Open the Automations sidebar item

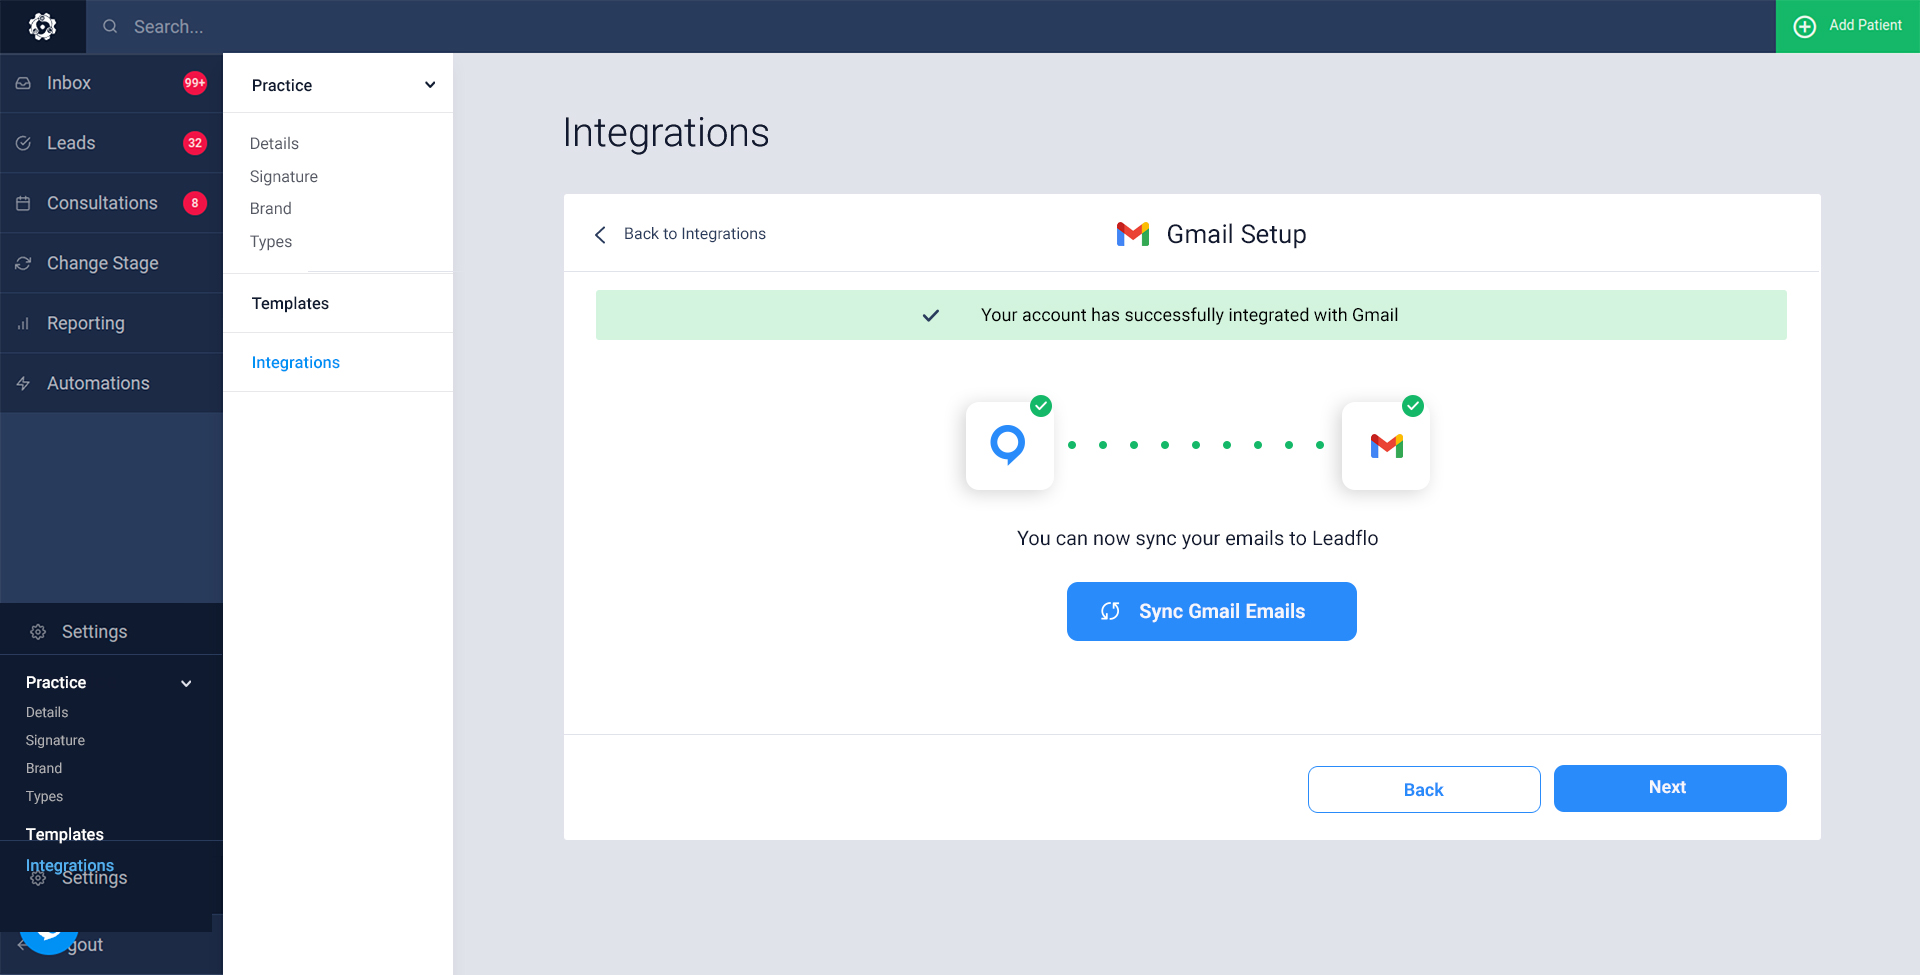(x=111, y=383)
